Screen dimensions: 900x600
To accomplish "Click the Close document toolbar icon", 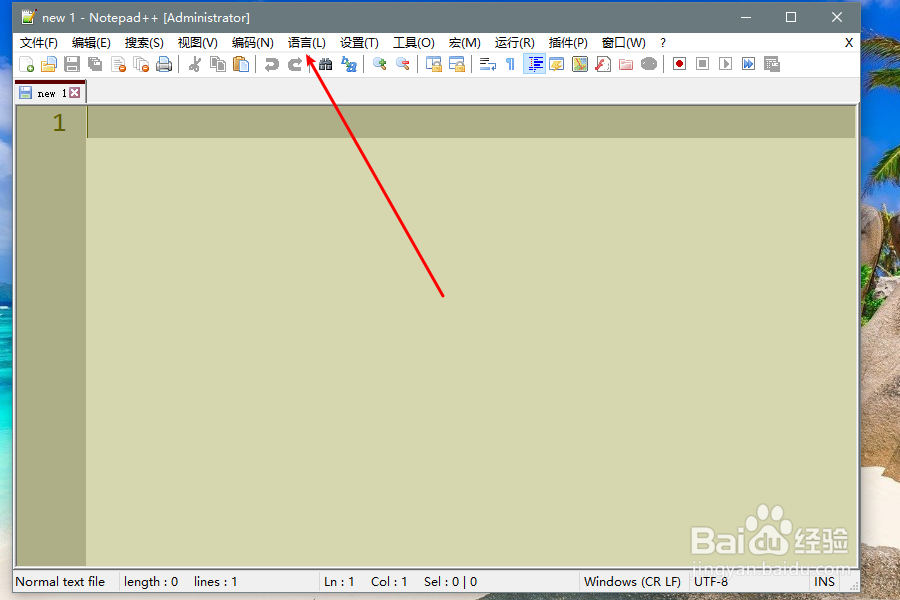I will 118,64.
